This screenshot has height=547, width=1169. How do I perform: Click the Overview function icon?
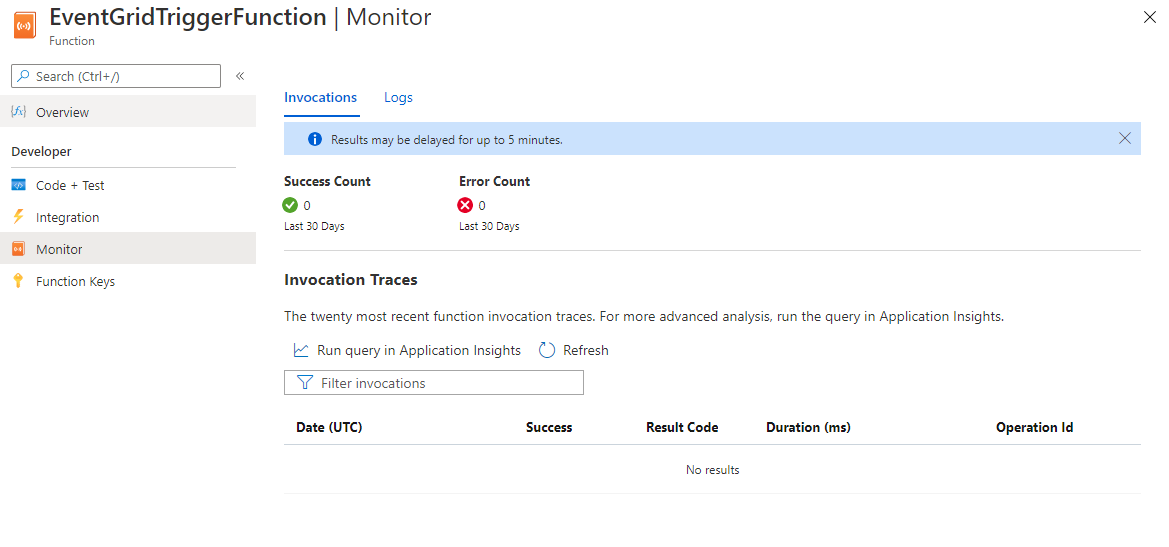pyautogui.click(x=18, y=112)
